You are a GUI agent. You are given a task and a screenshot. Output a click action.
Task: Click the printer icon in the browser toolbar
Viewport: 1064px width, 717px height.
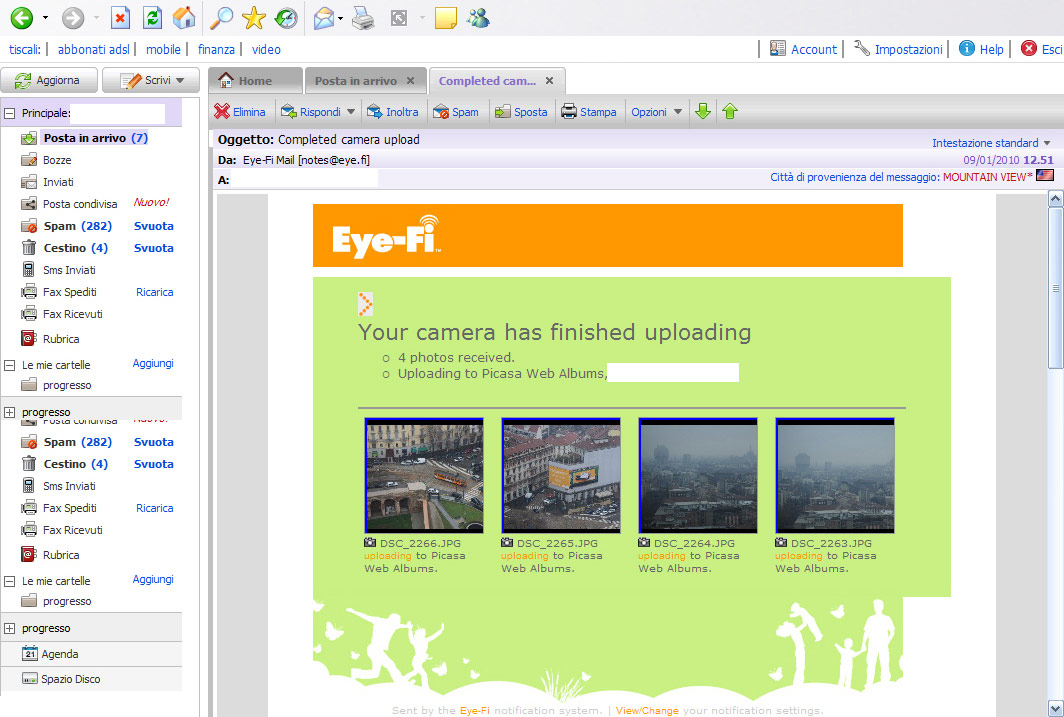coord(363,18)
